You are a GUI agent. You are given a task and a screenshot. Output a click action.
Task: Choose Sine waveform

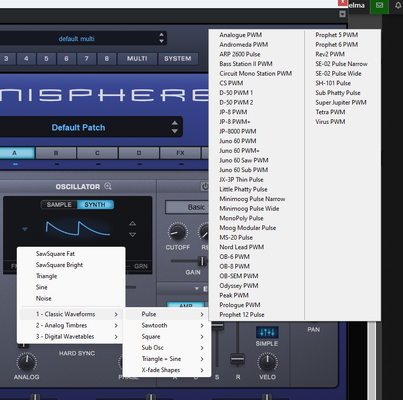point(42,287)
